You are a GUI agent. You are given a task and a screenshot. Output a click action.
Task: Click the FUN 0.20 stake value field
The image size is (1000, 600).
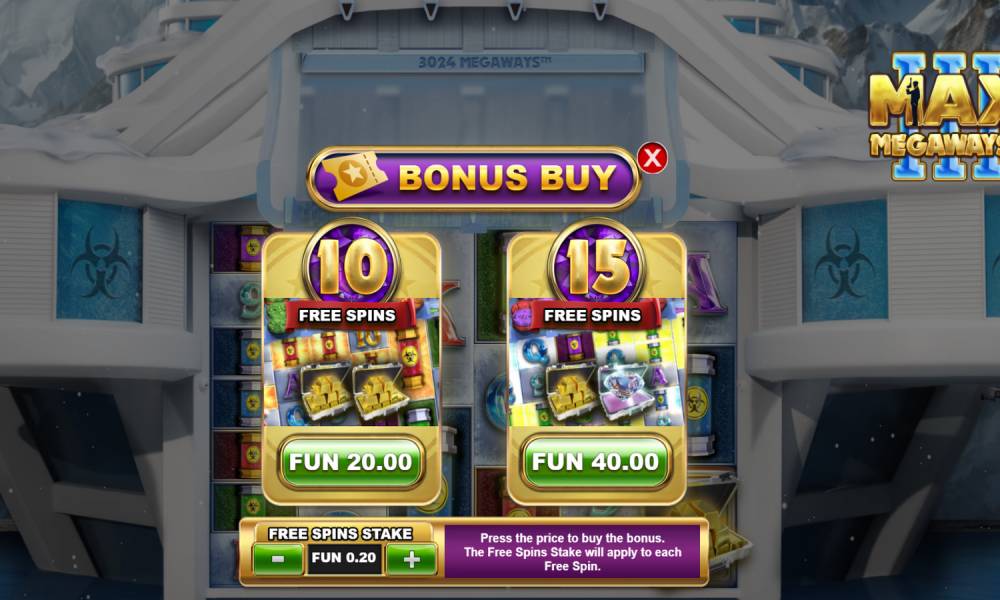pyautogui.click(x=344, y=558)
